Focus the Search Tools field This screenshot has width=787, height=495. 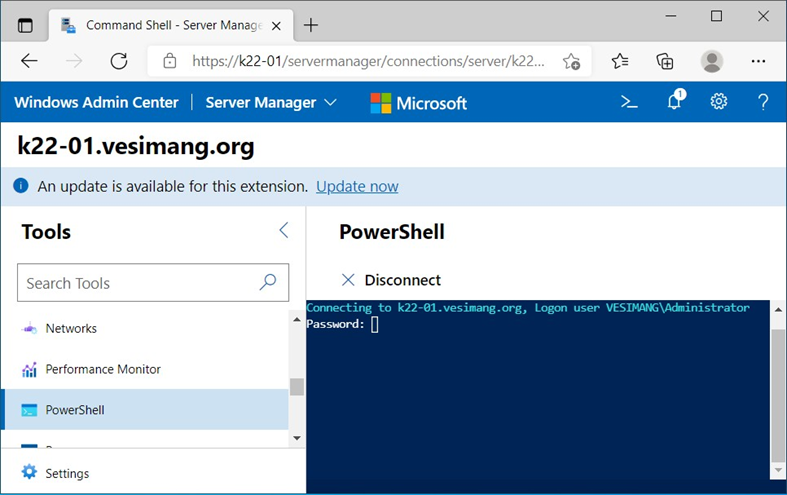pyautogui.click(x=153, y=283)
